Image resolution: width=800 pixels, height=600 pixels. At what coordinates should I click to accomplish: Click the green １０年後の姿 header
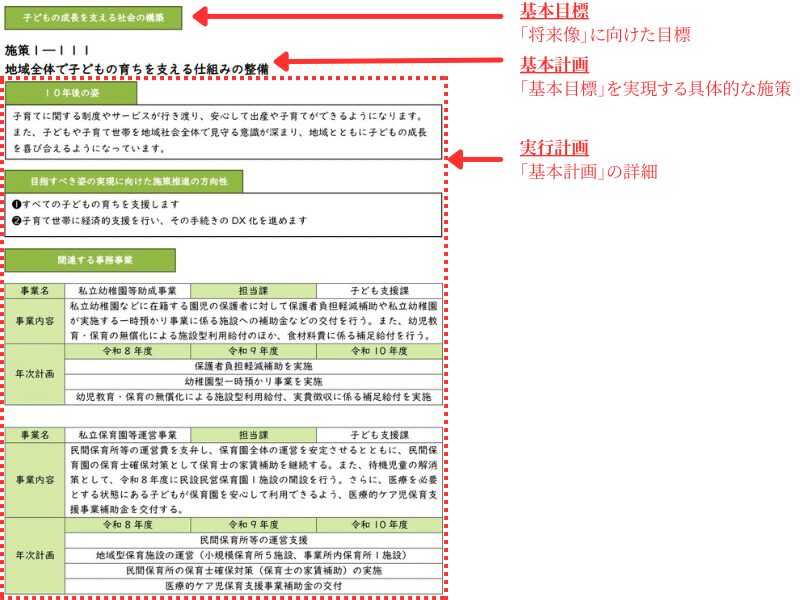tap(72, 90)
